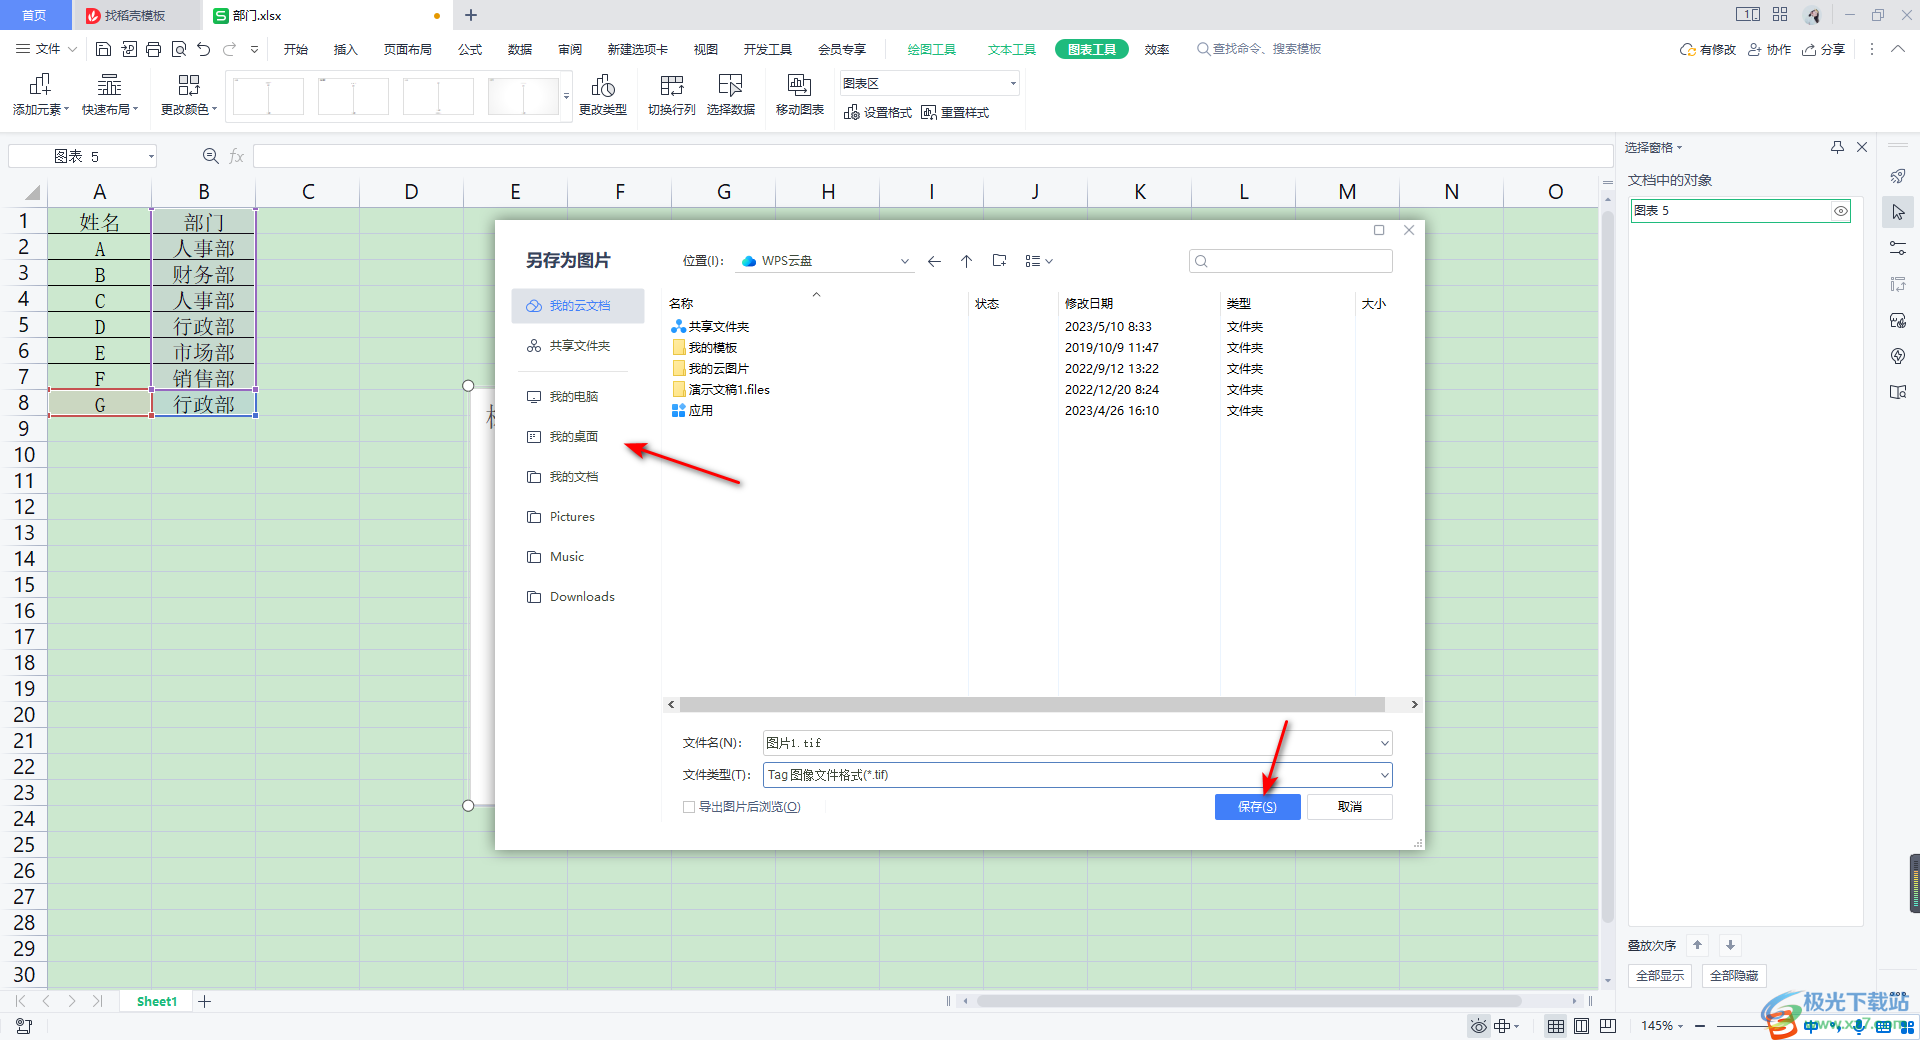This screenshot has width=1920, height=1040.
Task: Open the location WPS云盘 dropdown
Action: 904,261
